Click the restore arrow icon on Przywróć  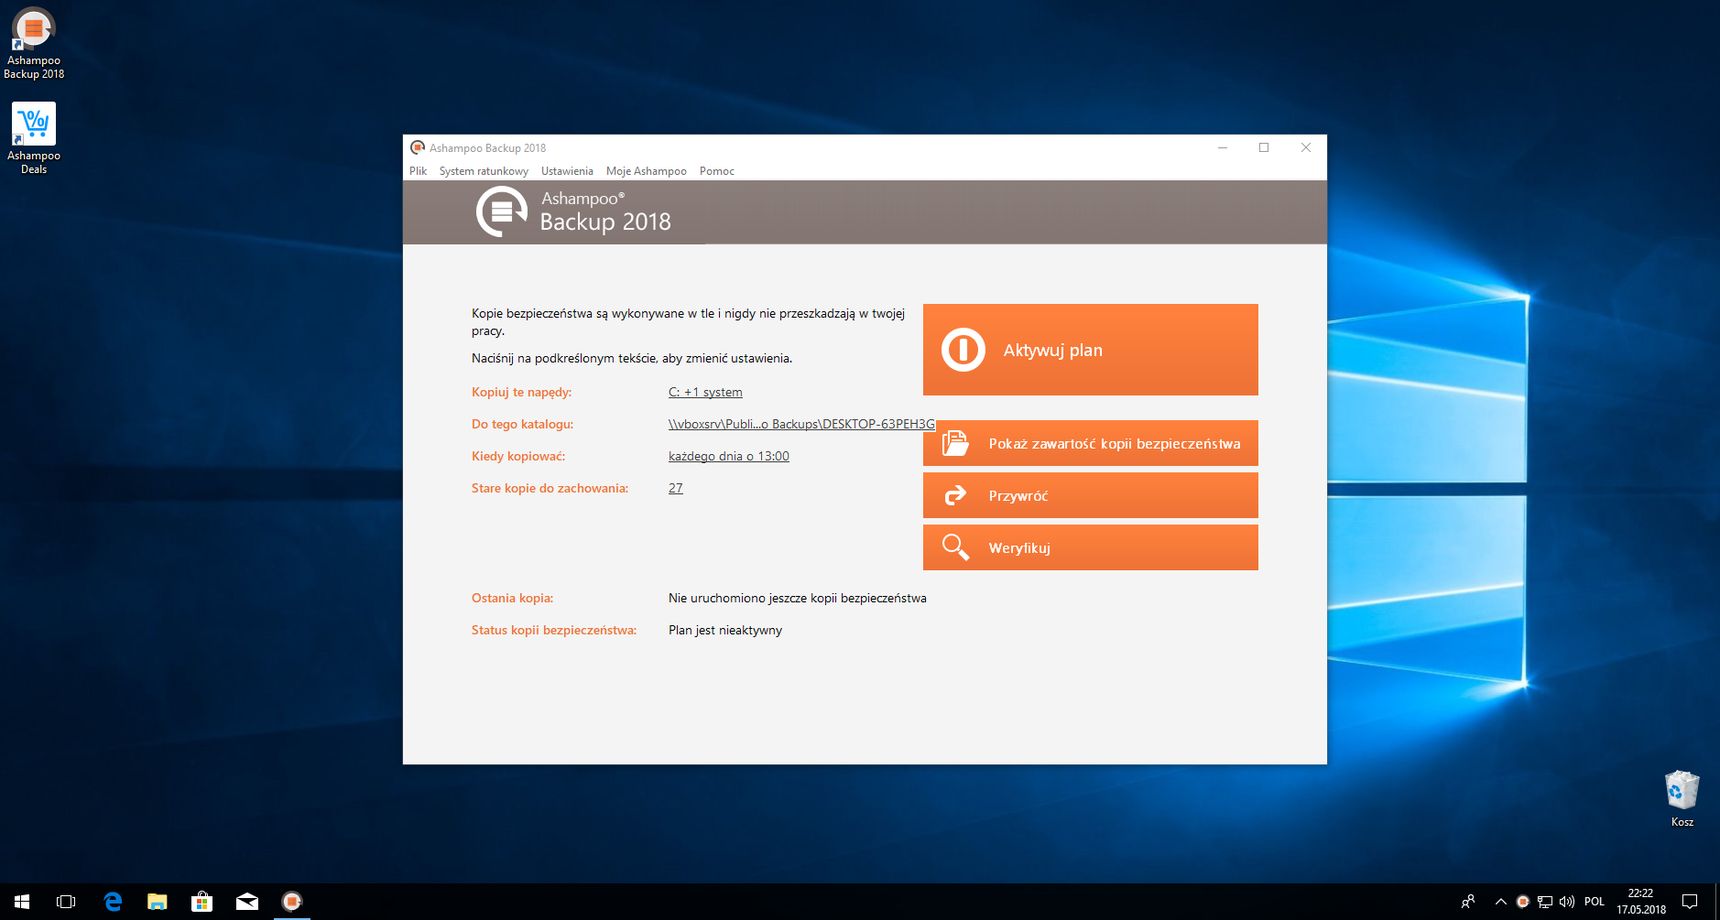pyautogui.click(x=955, y=495)
